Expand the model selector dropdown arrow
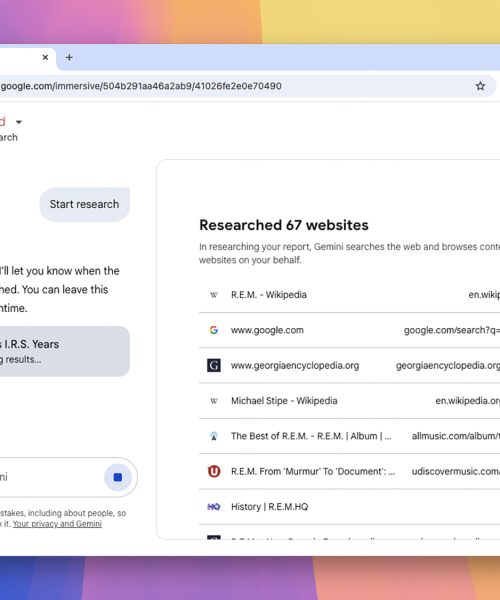The image size is (500, 600). (x=19, y=122)
